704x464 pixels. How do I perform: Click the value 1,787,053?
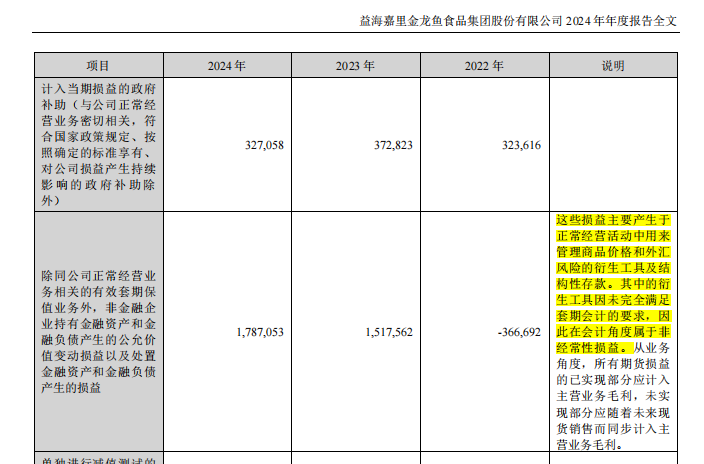260,332
